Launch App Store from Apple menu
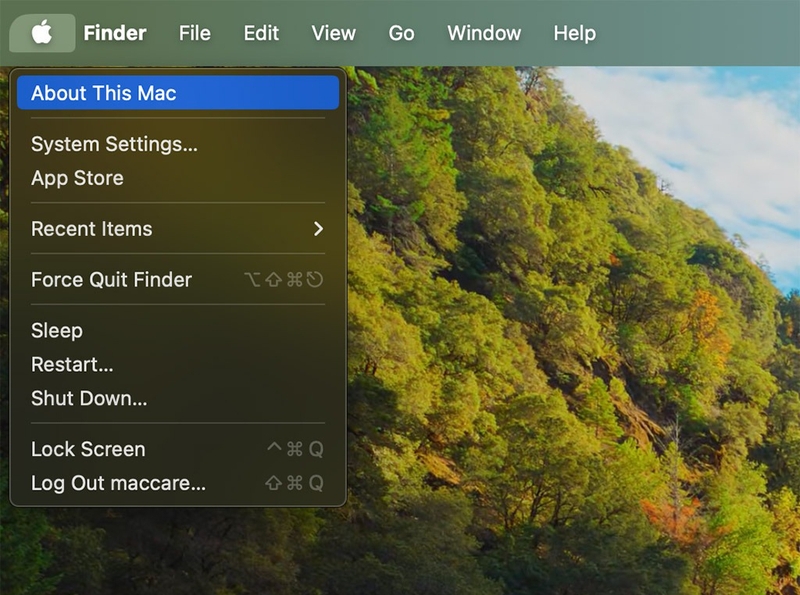This screenshot has width=800, height=595. (x=178, y=178)
